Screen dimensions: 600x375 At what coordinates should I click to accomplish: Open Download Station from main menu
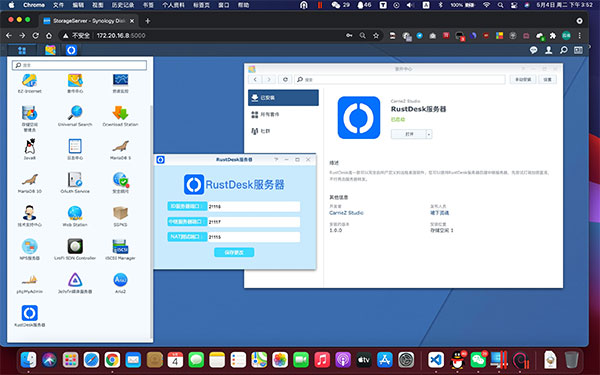click(x=120, y=116)
